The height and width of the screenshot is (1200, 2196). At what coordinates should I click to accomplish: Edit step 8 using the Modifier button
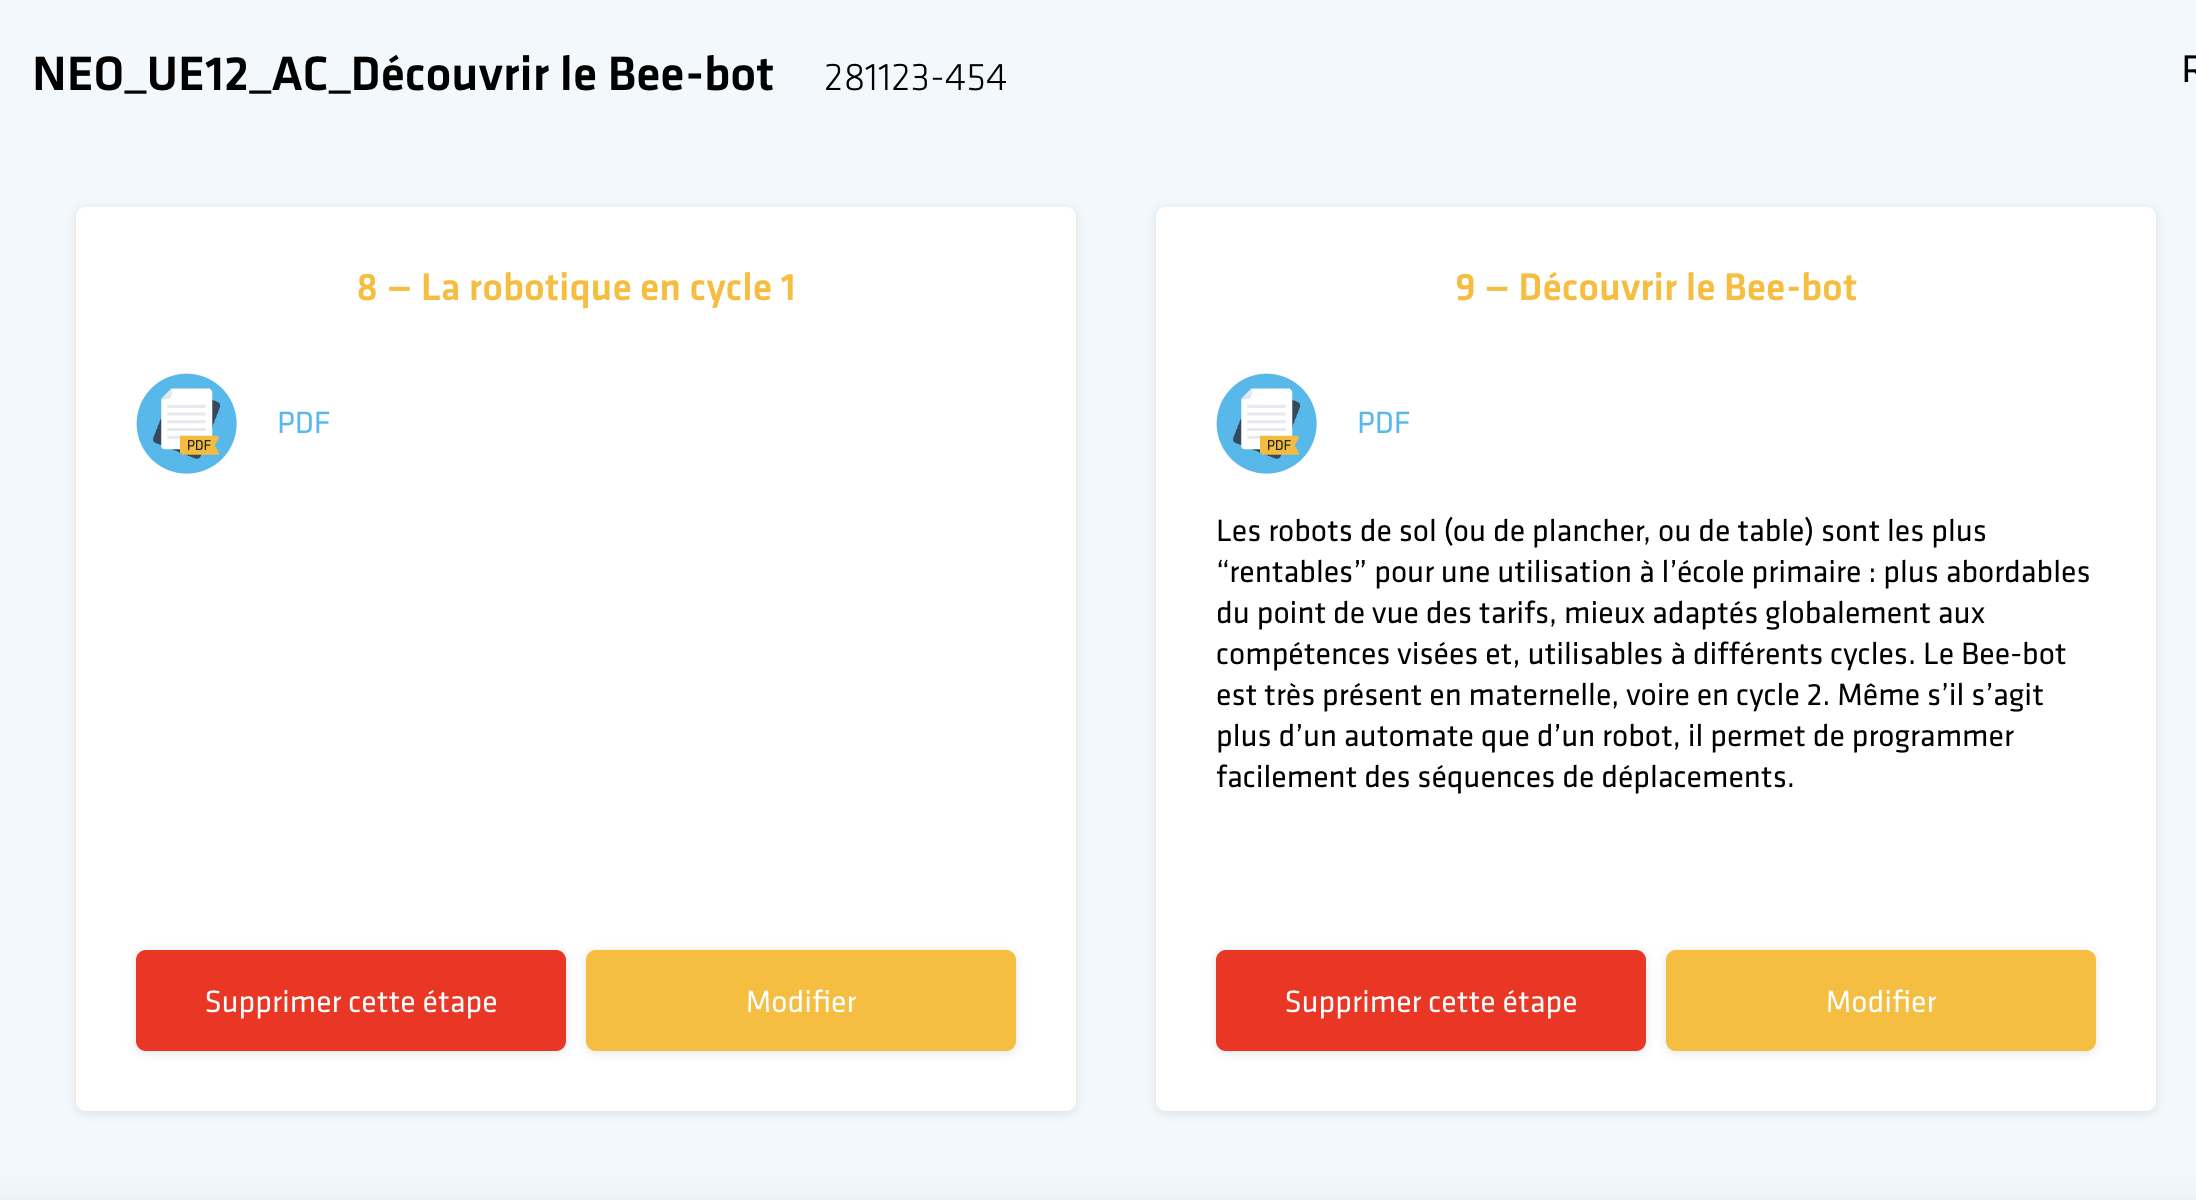[801, 1000]
